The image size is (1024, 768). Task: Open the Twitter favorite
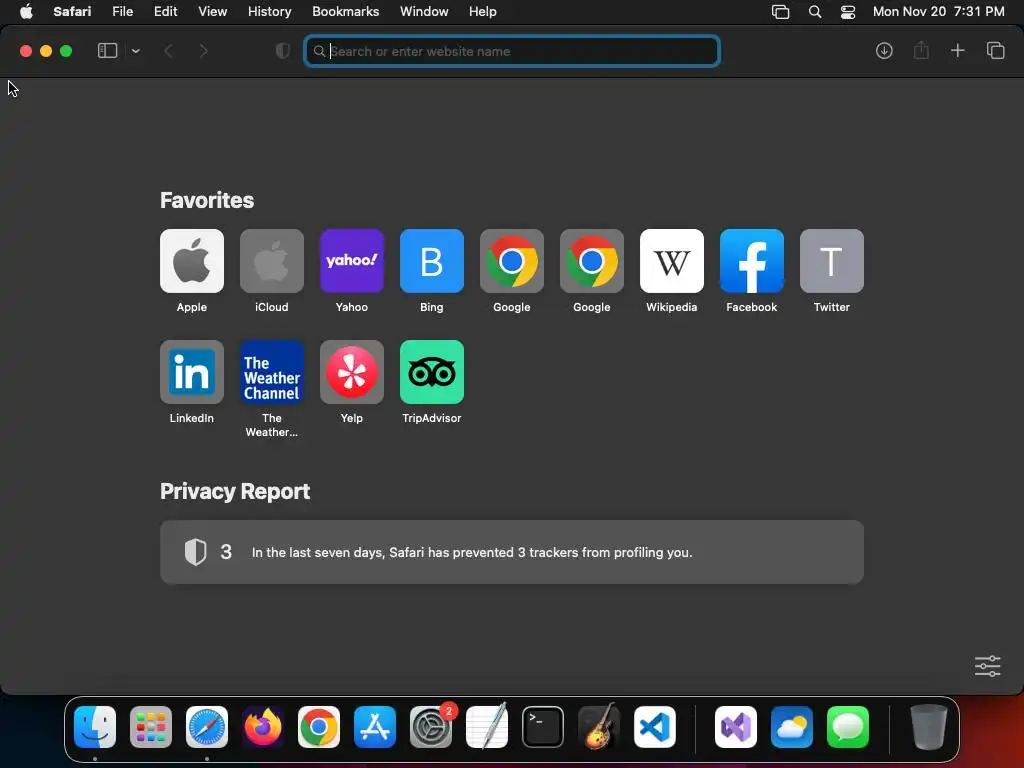pos(831,261)
